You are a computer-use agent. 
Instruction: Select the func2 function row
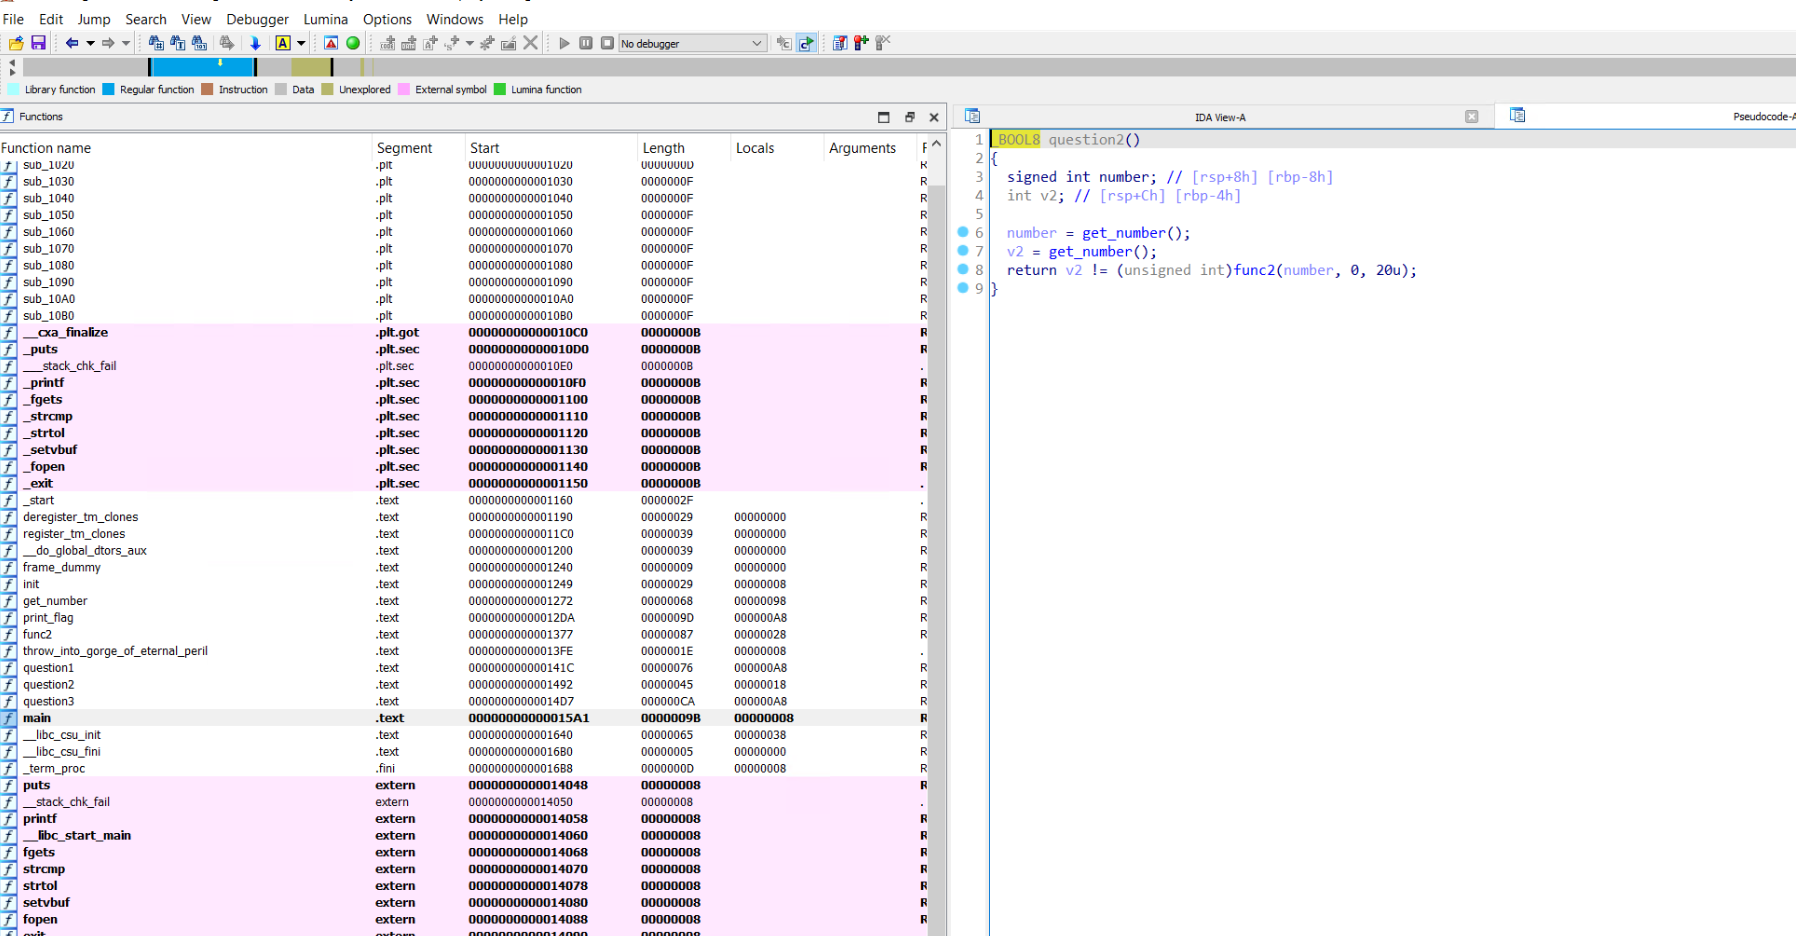[x=463, y=634]
